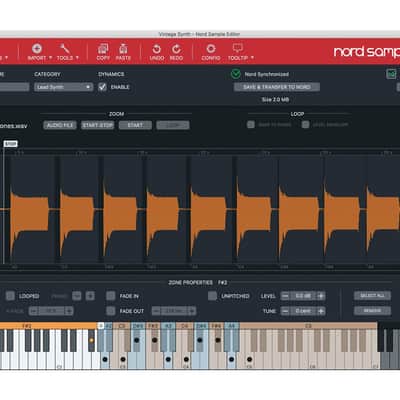Screen dimensions: 400x400
Task: Click the Nord Synchronized status text
Action: [x=267, y=74]
